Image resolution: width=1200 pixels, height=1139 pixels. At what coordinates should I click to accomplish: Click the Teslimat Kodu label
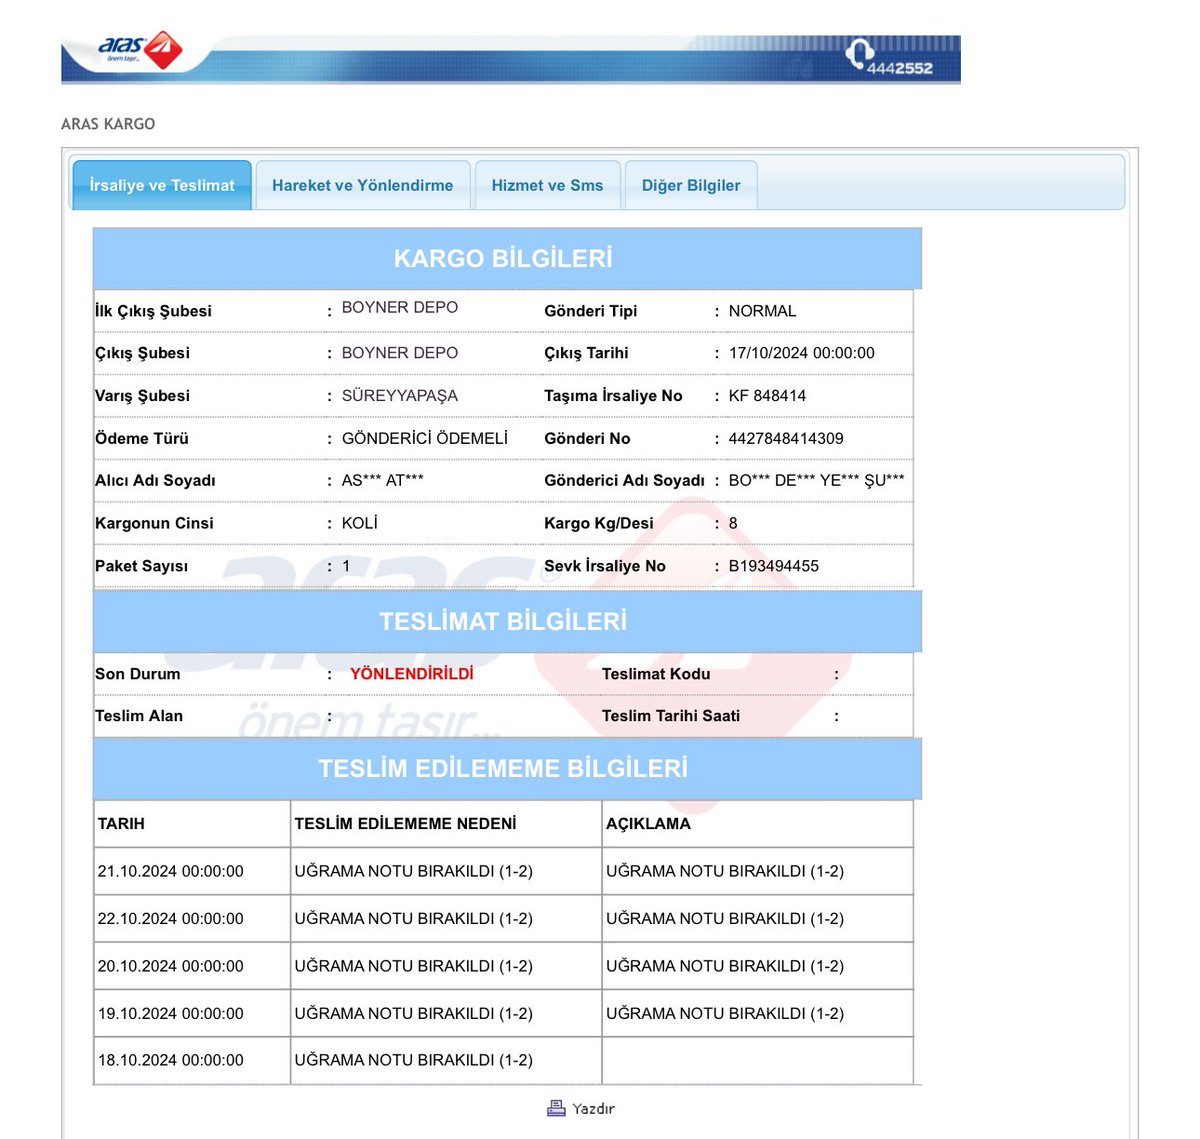click(x=656, y=674)
